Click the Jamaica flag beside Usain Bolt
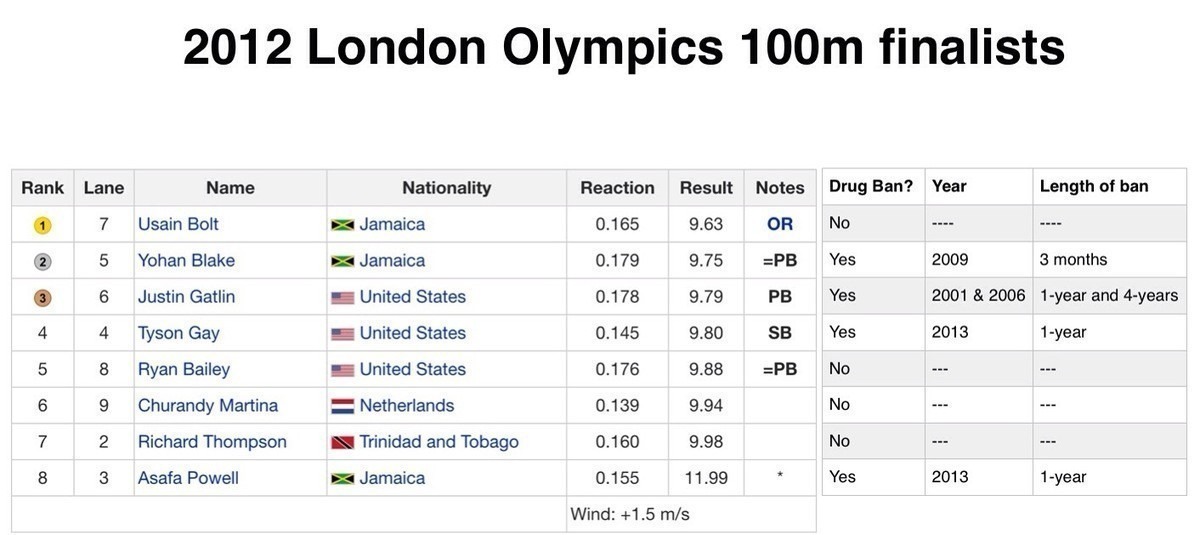This screenshot has width=1200, height=535. [x=343, y=225]
